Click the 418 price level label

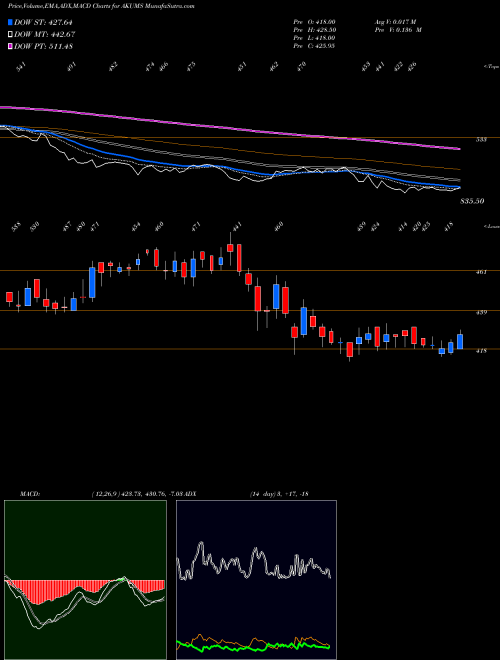pos(481,350)
